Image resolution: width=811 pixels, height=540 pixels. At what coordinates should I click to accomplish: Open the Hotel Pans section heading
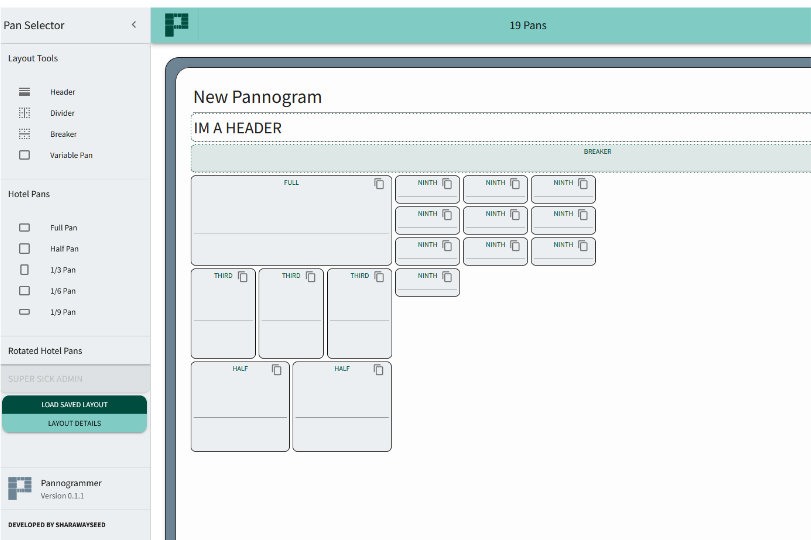coord(29,194)
